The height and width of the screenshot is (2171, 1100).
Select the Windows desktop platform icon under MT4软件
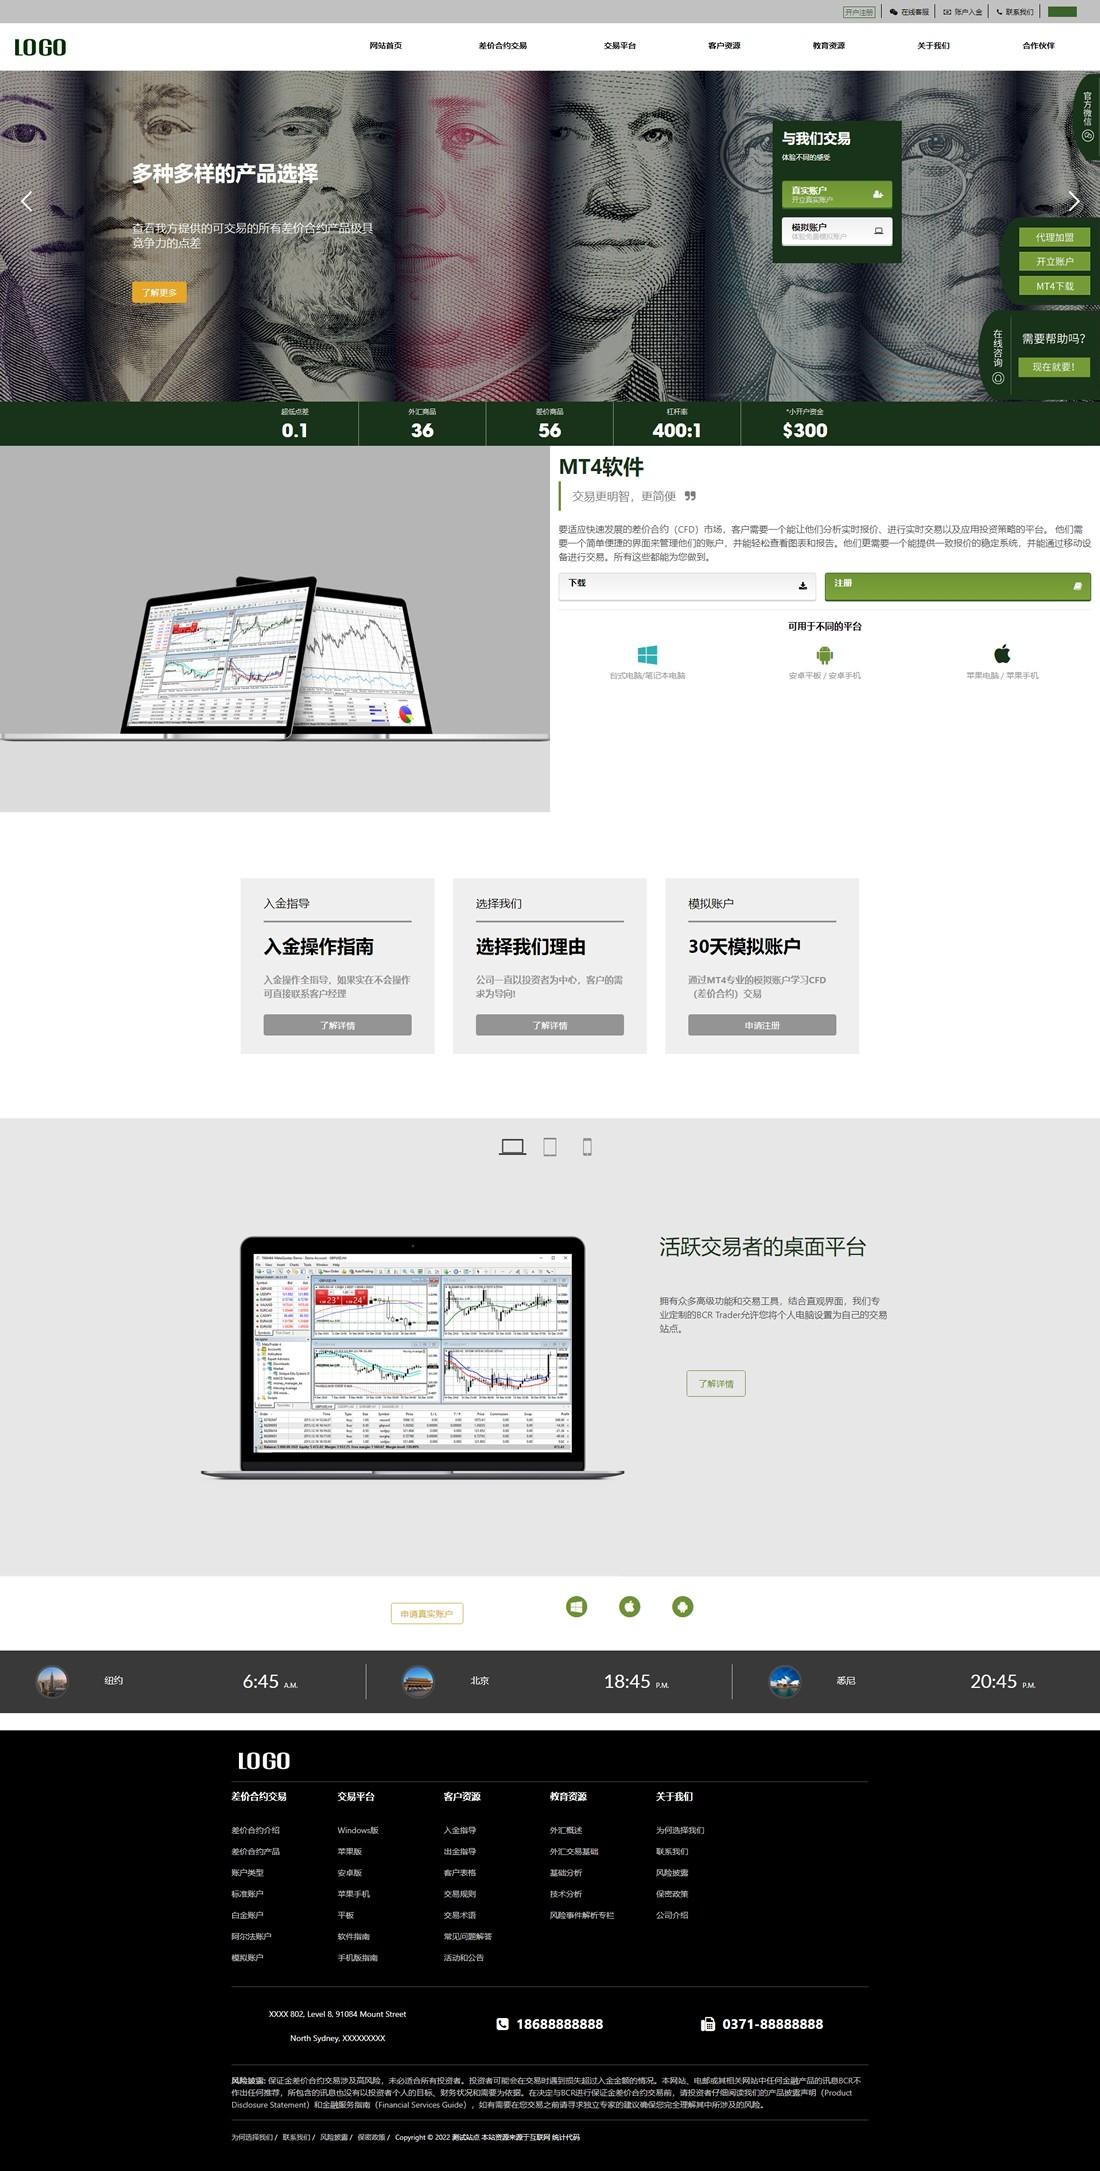pos(647,655)
